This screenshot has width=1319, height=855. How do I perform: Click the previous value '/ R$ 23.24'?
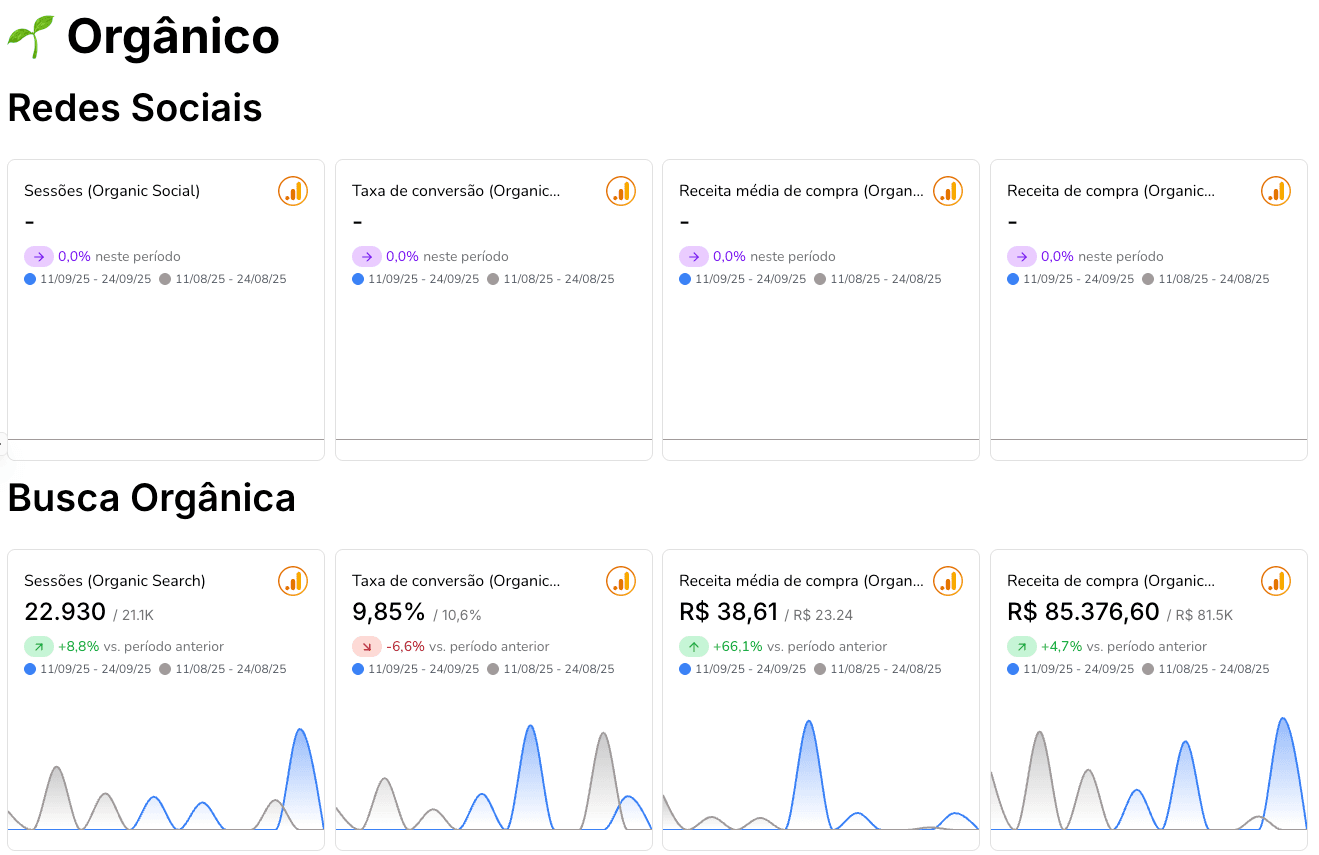point(818,615)
